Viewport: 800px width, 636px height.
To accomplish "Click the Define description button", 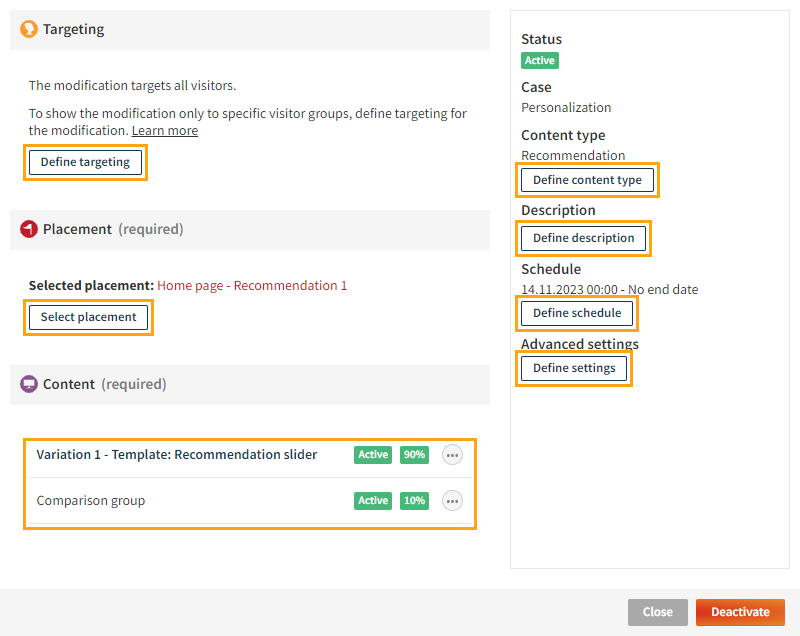I will pos(583,238).
